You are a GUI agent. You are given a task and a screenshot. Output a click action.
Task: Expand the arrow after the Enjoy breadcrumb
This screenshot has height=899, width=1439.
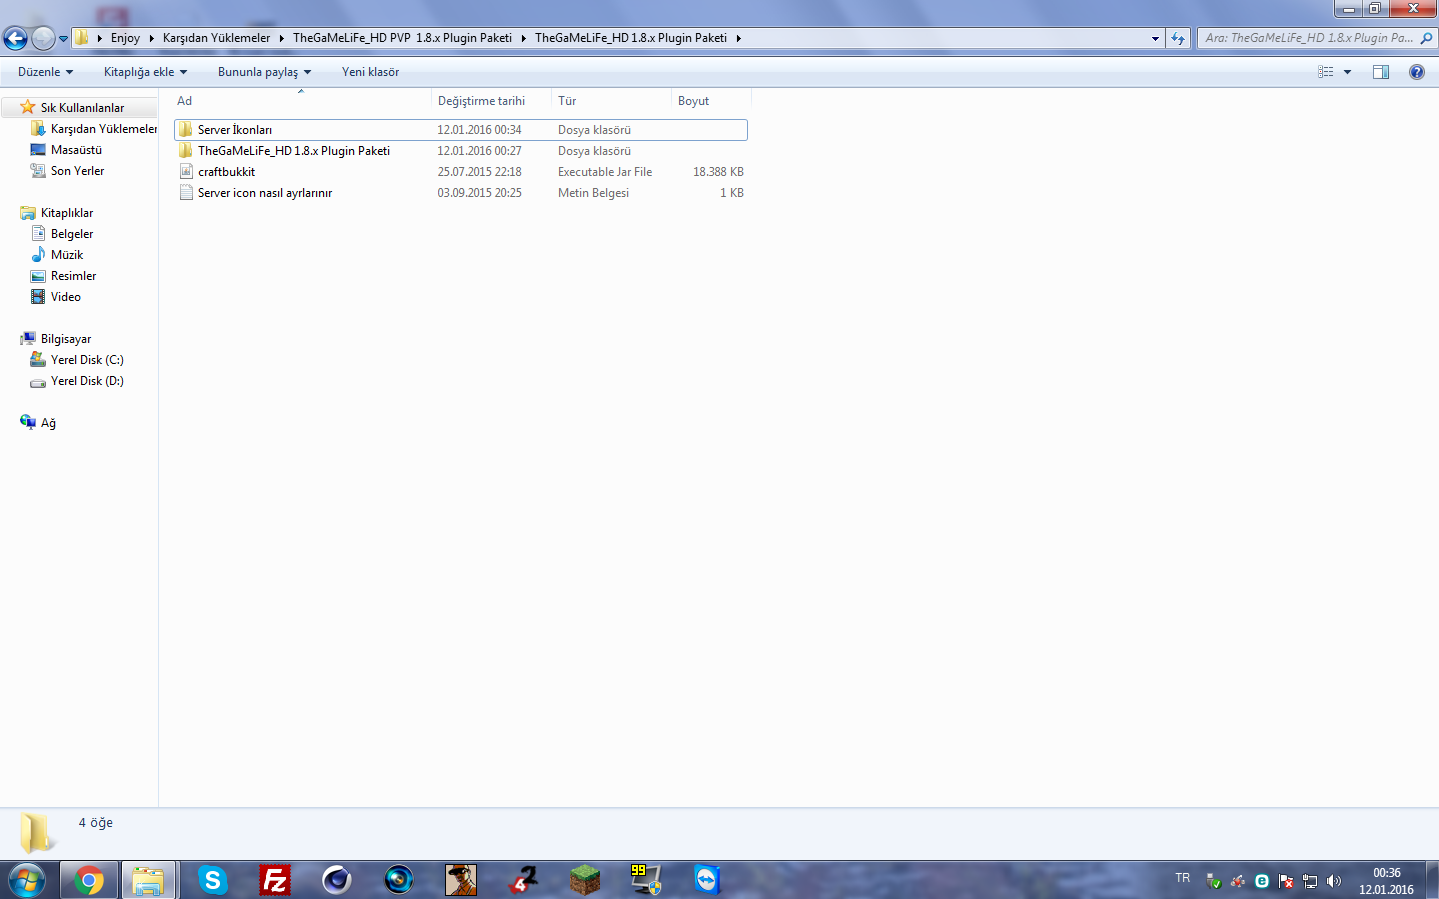151,38
